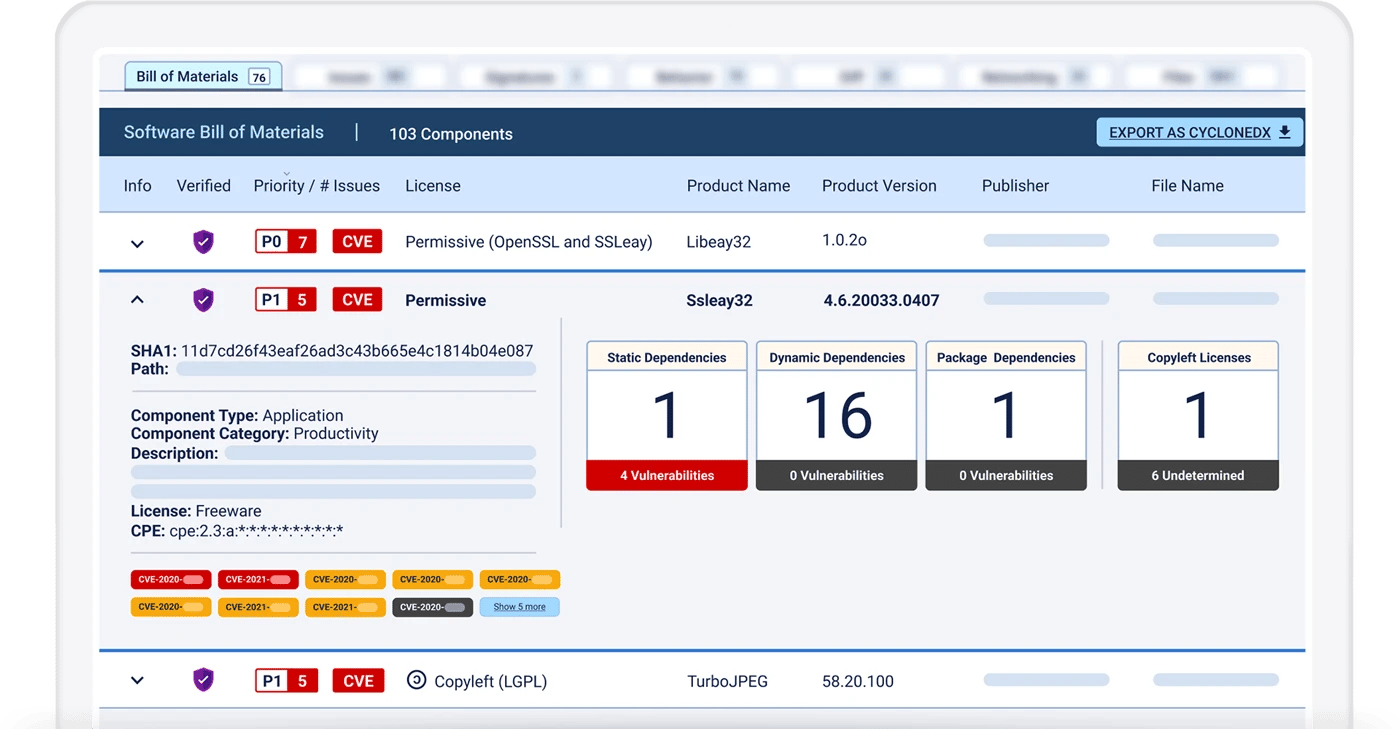
Task: Open the red CVE-2020 tag
Action: pyautogui.click(x=171, y=579)
